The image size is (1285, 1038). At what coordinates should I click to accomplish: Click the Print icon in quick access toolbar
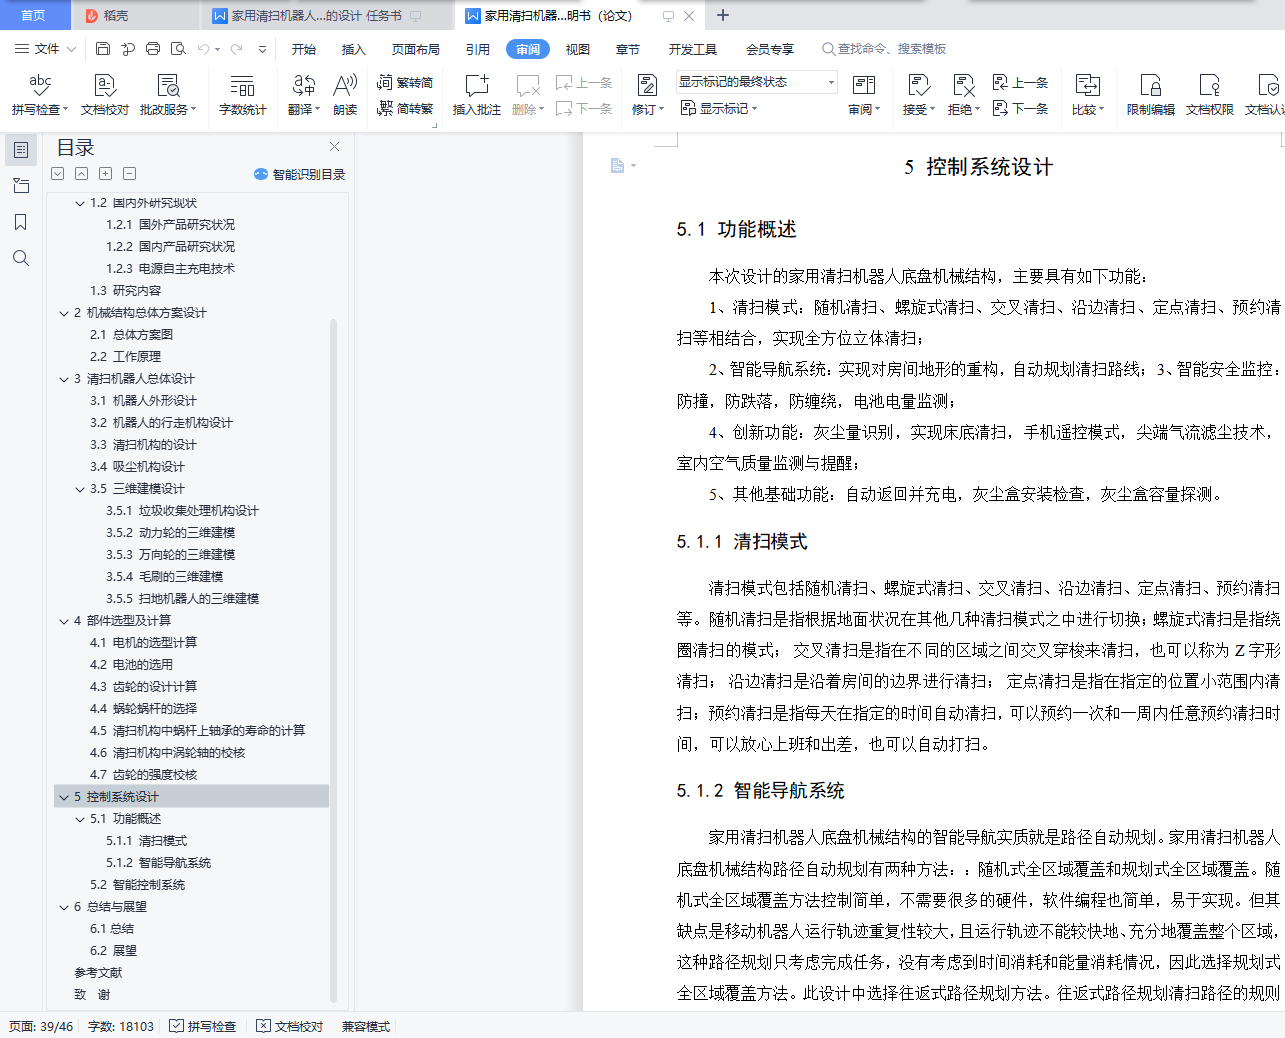point(153,49)
